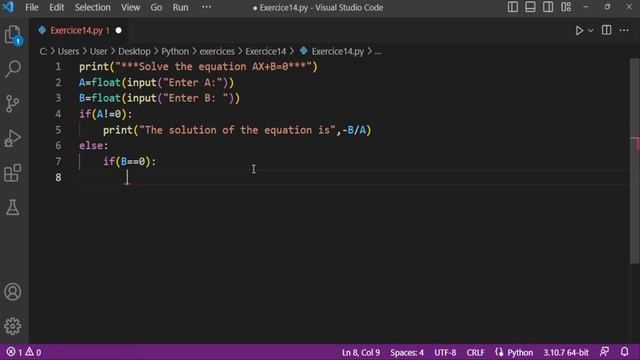Click the feedback icon in status bar
This screenshot has height=360, width=640.
click(x=604, y=352)
